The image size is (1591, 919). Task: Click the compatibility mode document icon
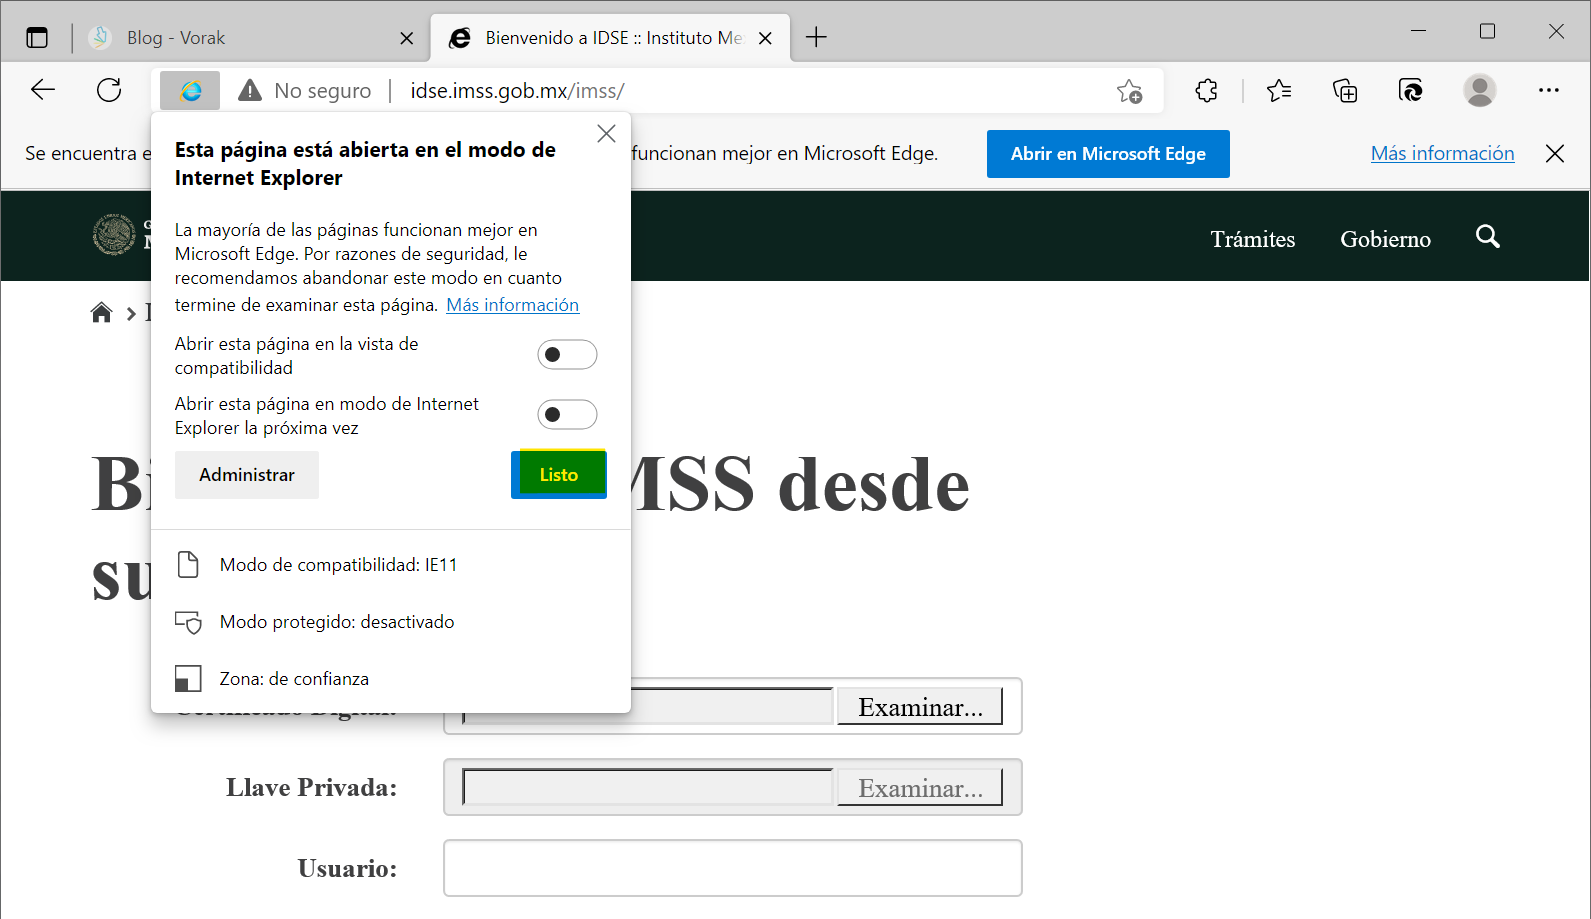pos(188,565)
